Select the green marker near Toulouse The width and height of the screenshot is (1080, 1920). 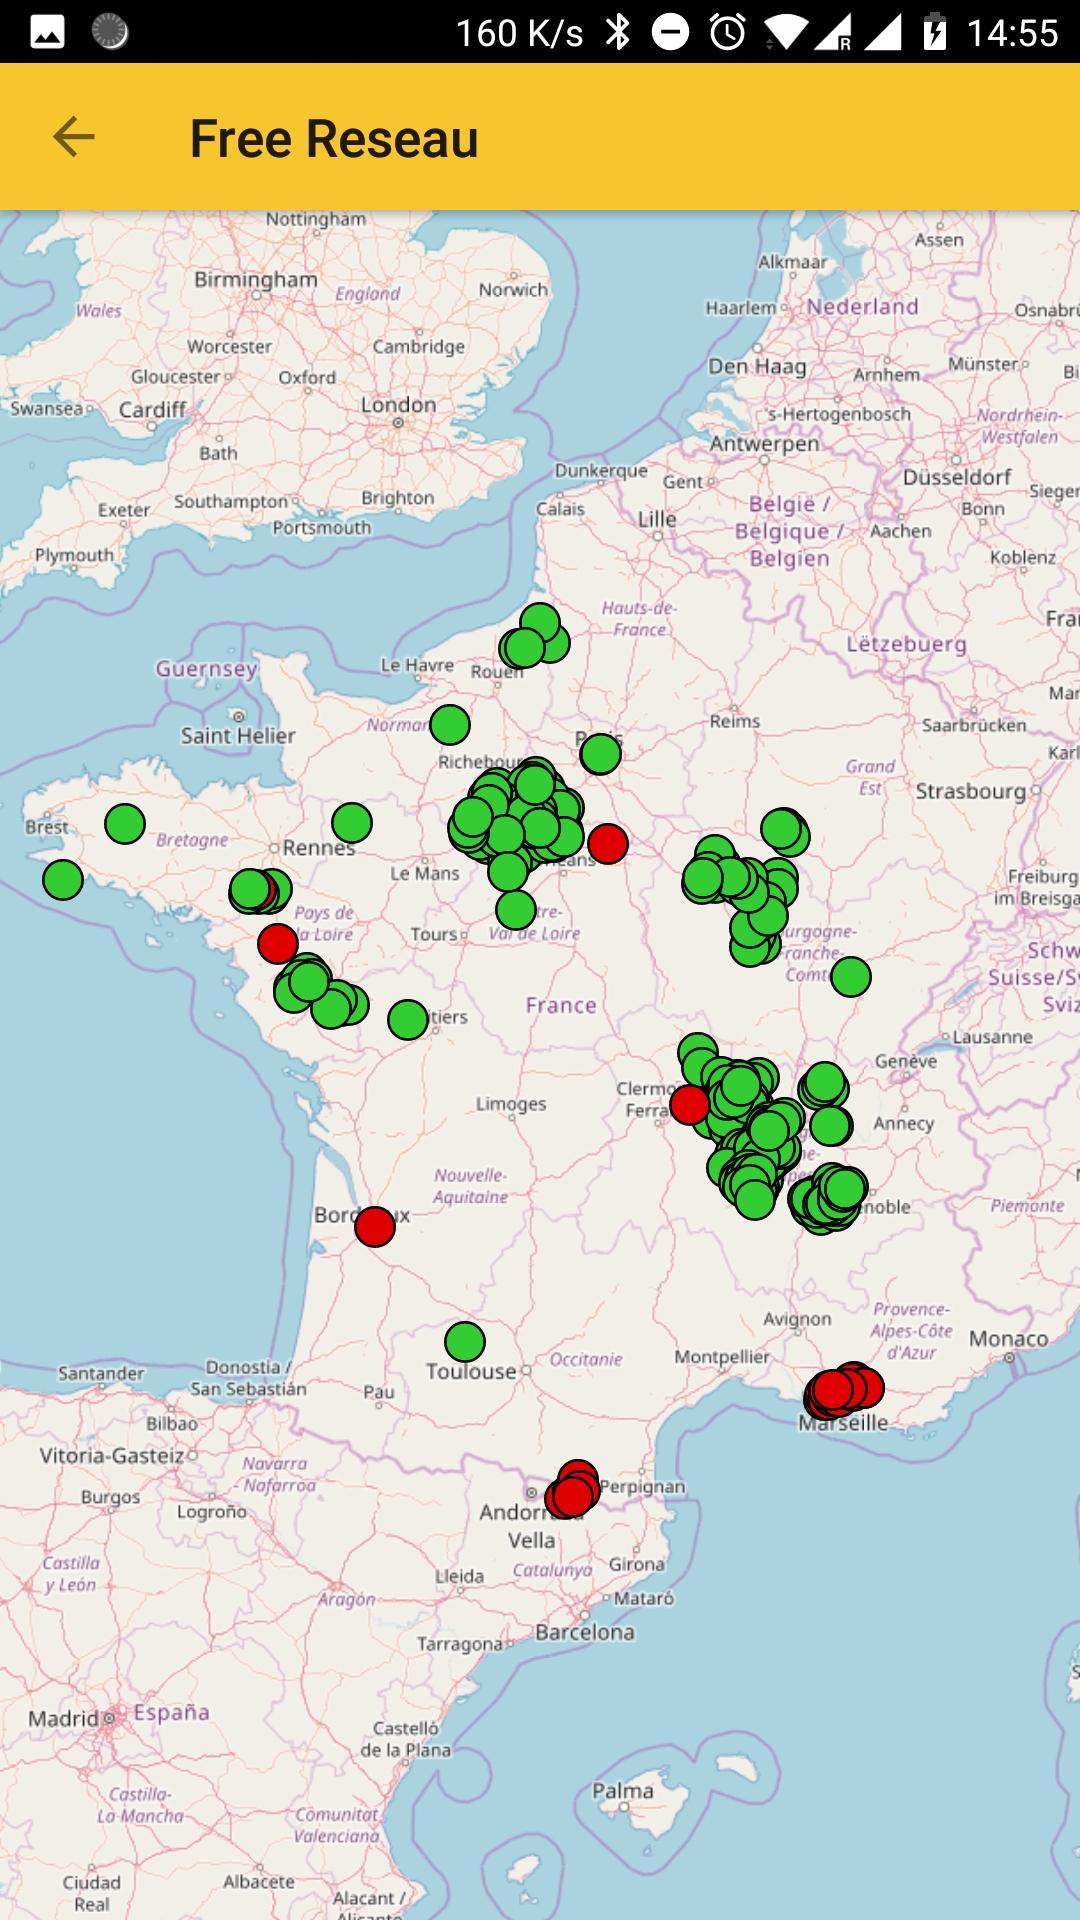click(x=465, y=1342)
